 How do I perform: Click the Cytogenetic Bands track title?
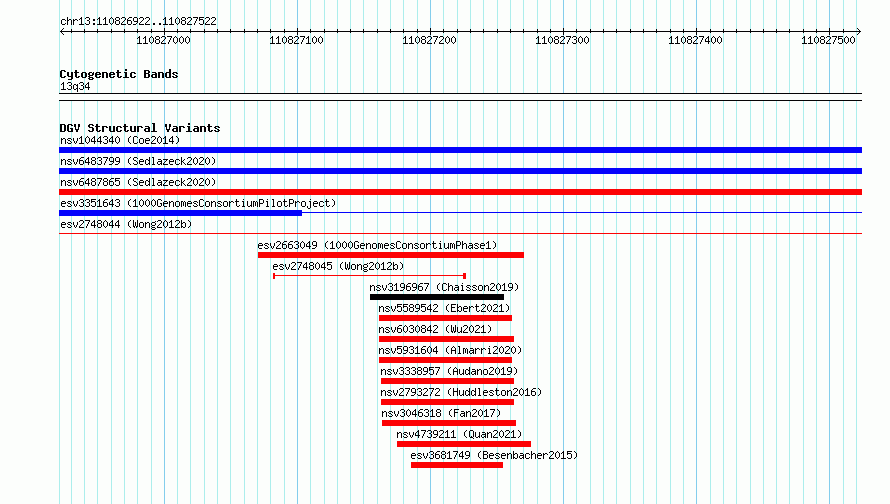point(119,74)
